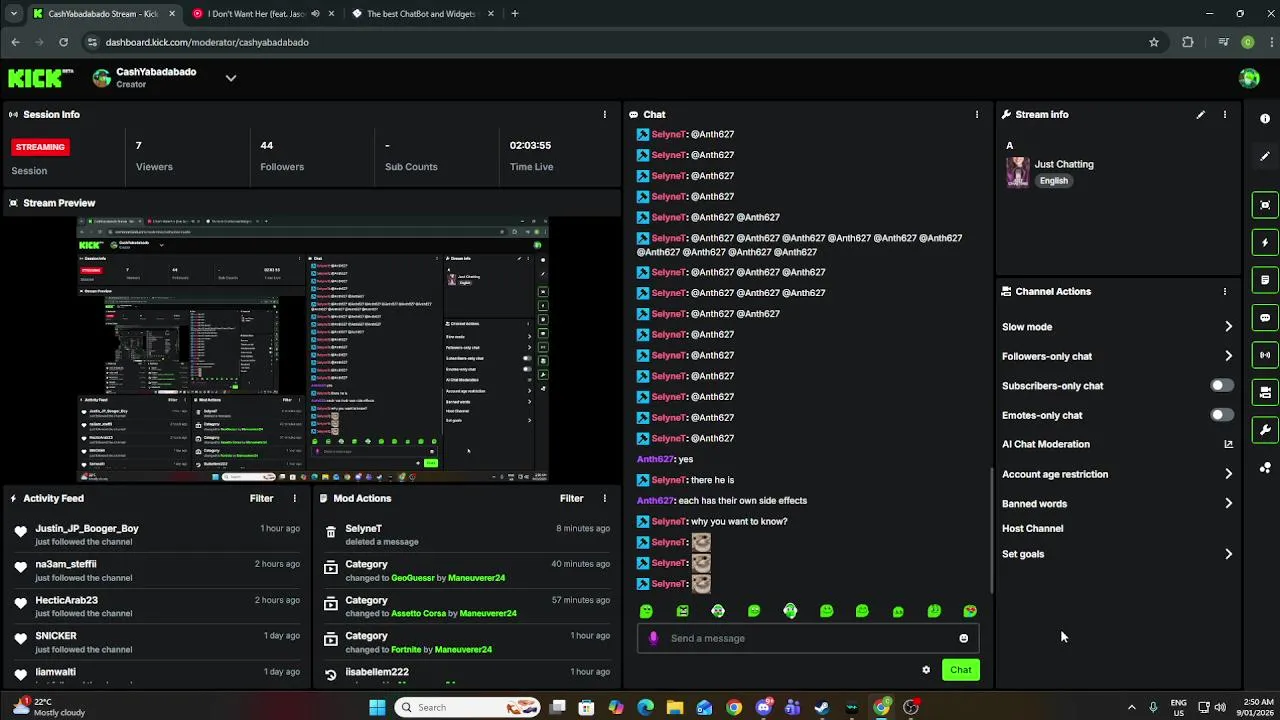Click the Kick logo
The image size is (1280, 720).
coord(40,77)
